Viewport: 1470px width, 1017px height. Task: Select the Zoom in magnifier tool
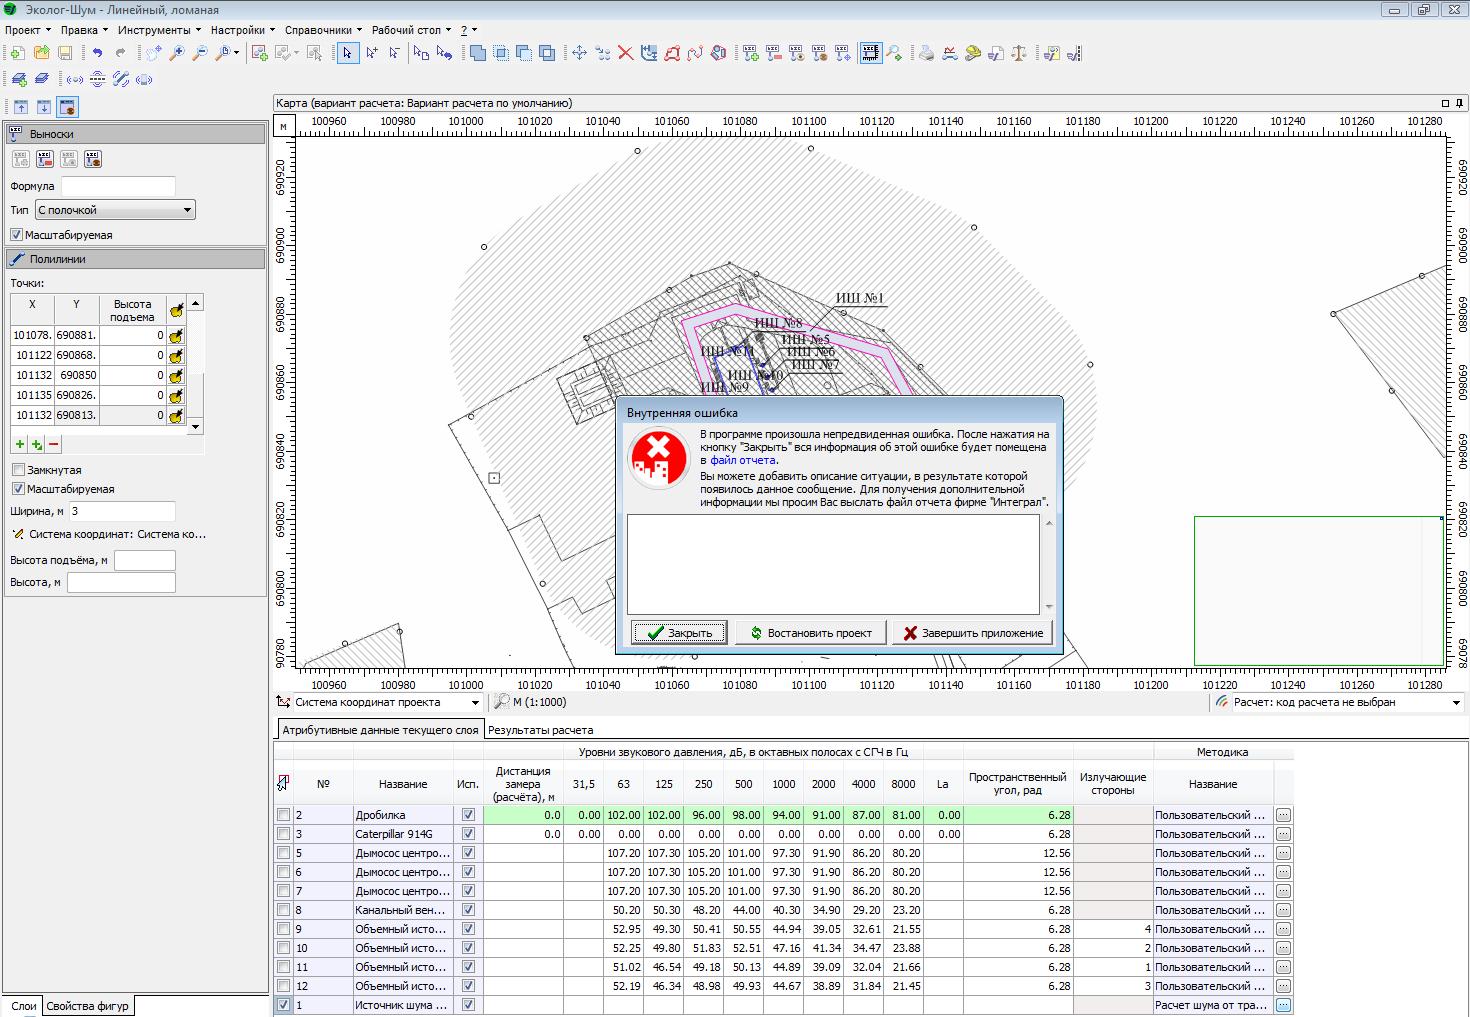177,53
